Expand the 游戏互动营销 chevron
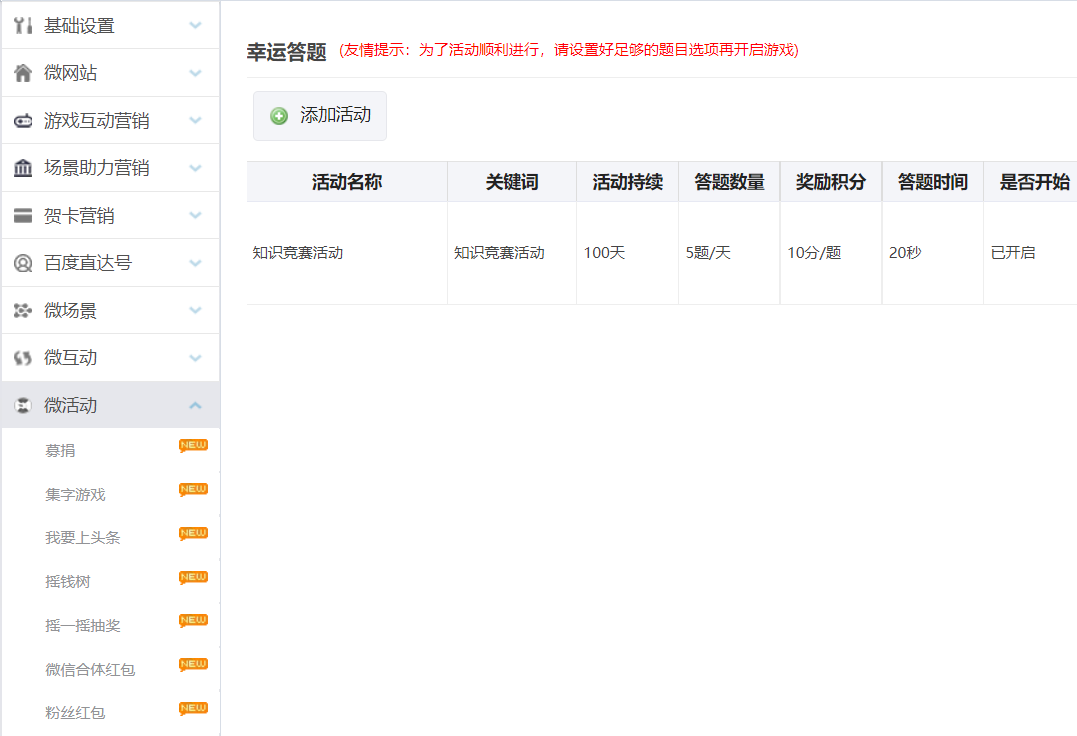This screenshot has width=1077, height=736. tap(195, 120)
